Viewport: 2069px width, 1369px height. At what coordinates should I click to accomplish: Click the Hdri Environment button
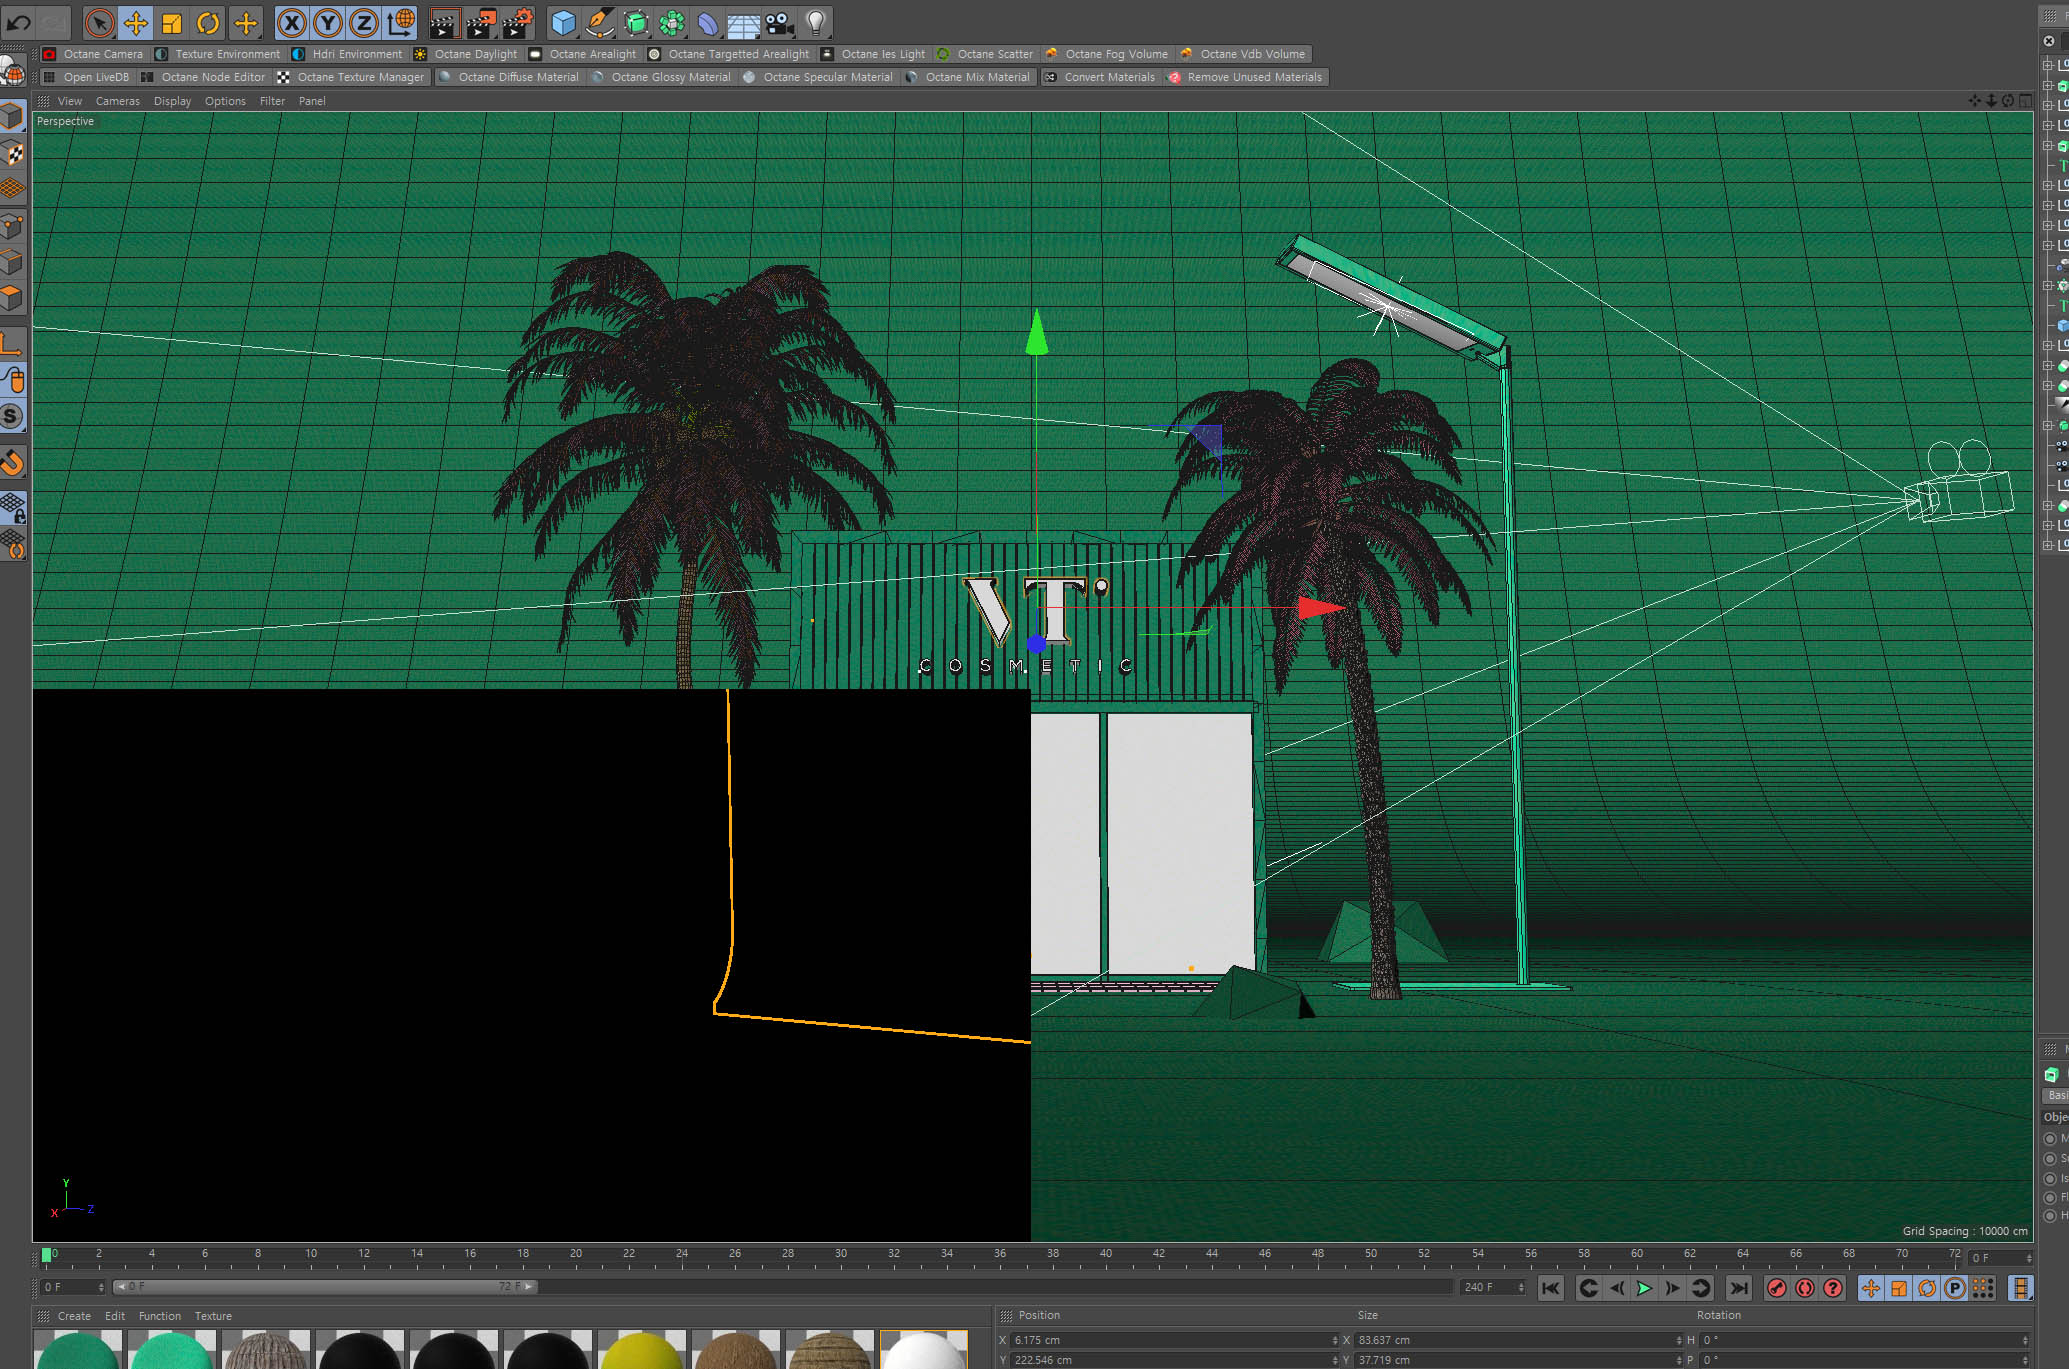tap(347, 54)
